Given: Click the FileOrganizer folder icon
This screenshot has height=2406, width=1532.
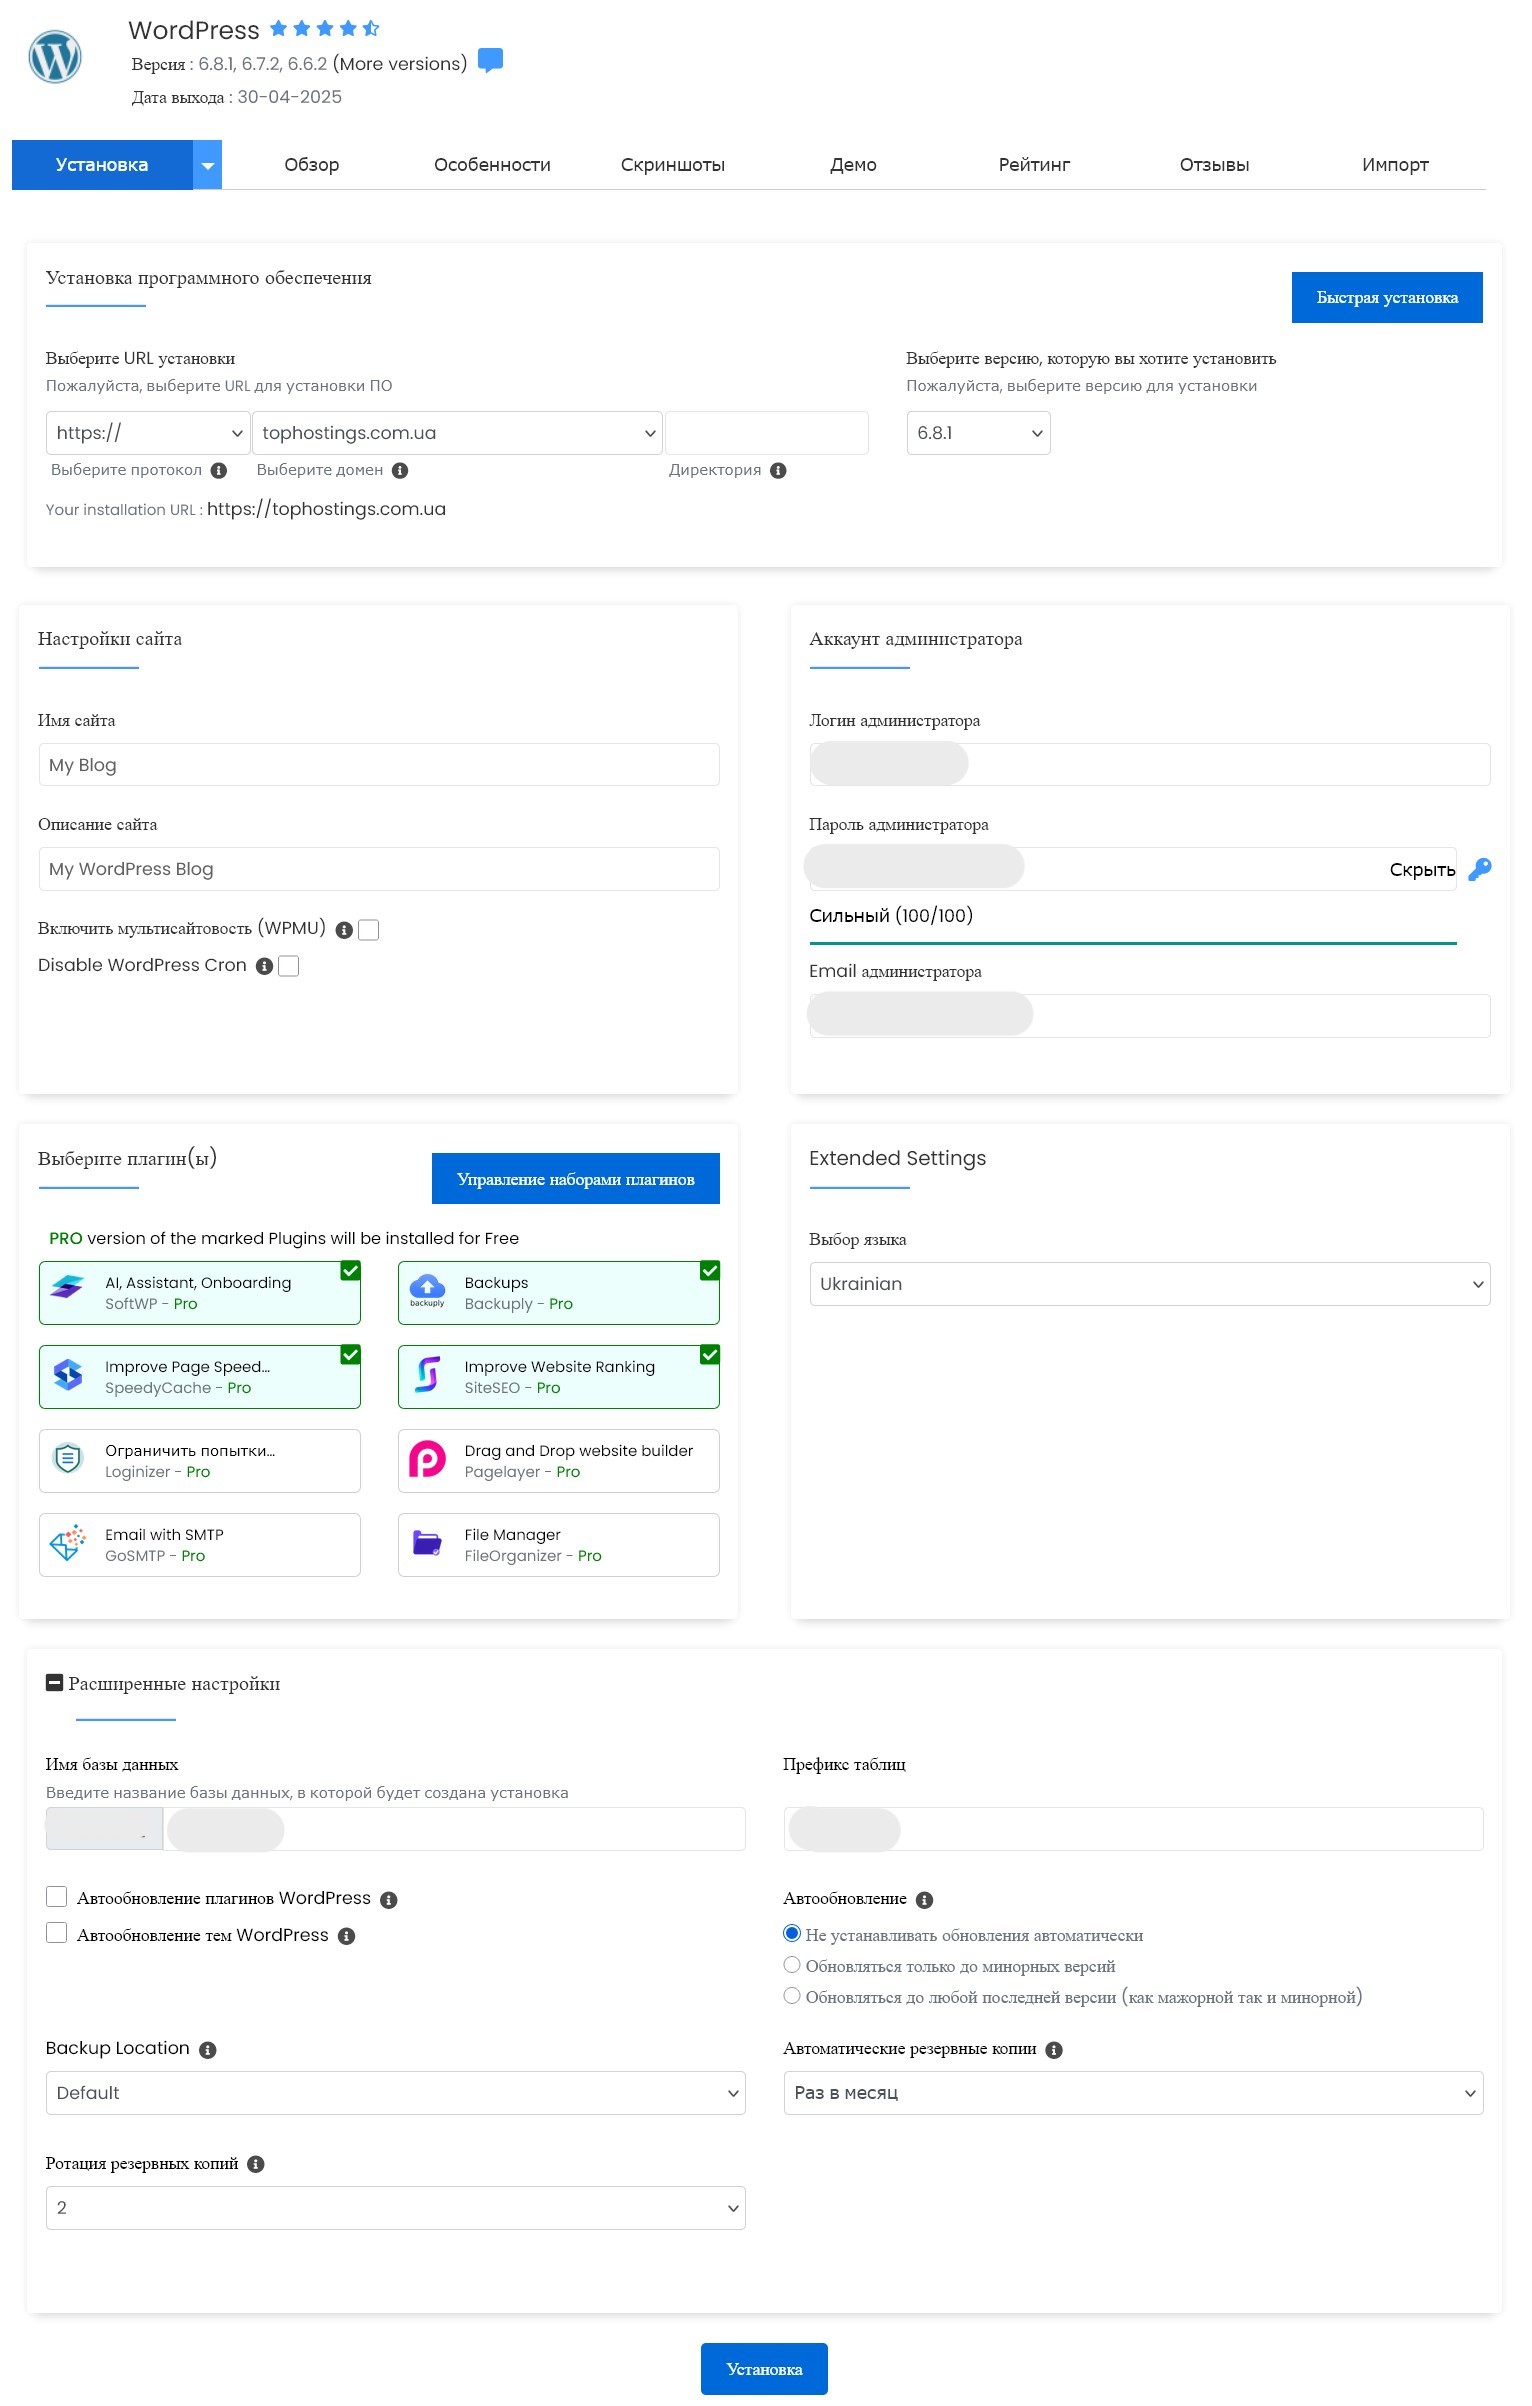Looking at the screenshot, I should pyautogui.click(x=427, y=1543).
